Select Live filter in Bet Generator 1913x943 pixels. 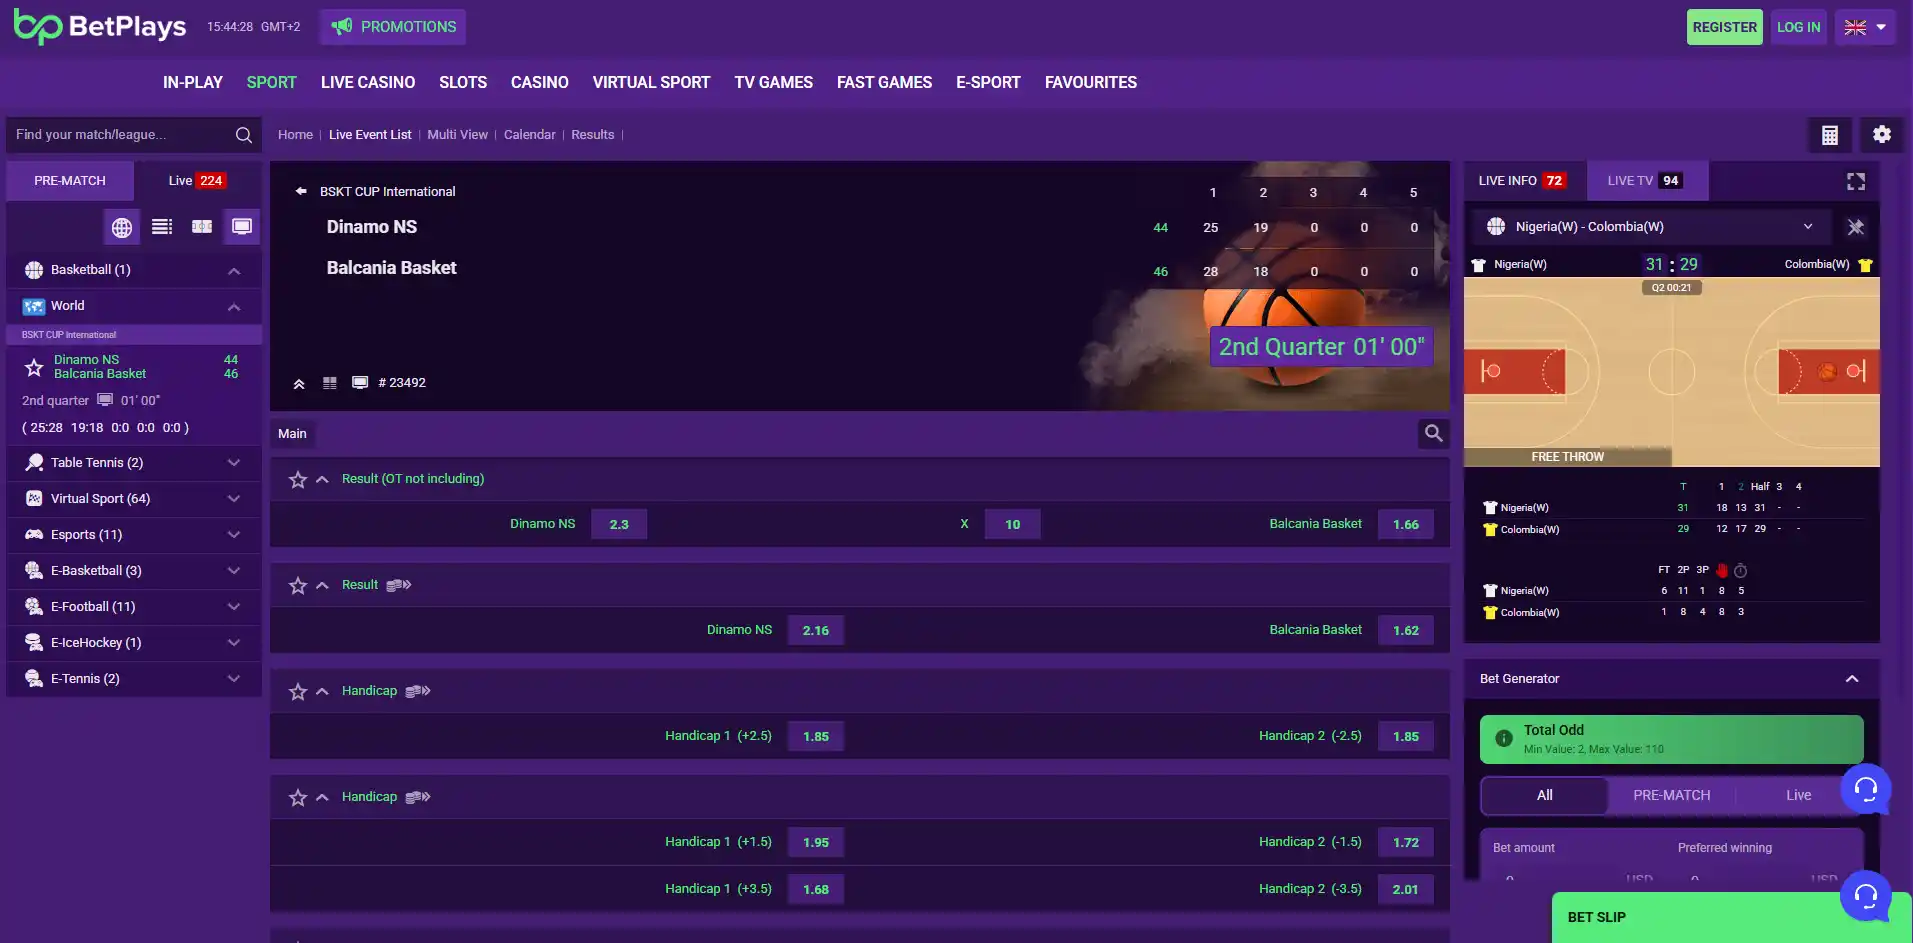tap(1798, 795)
